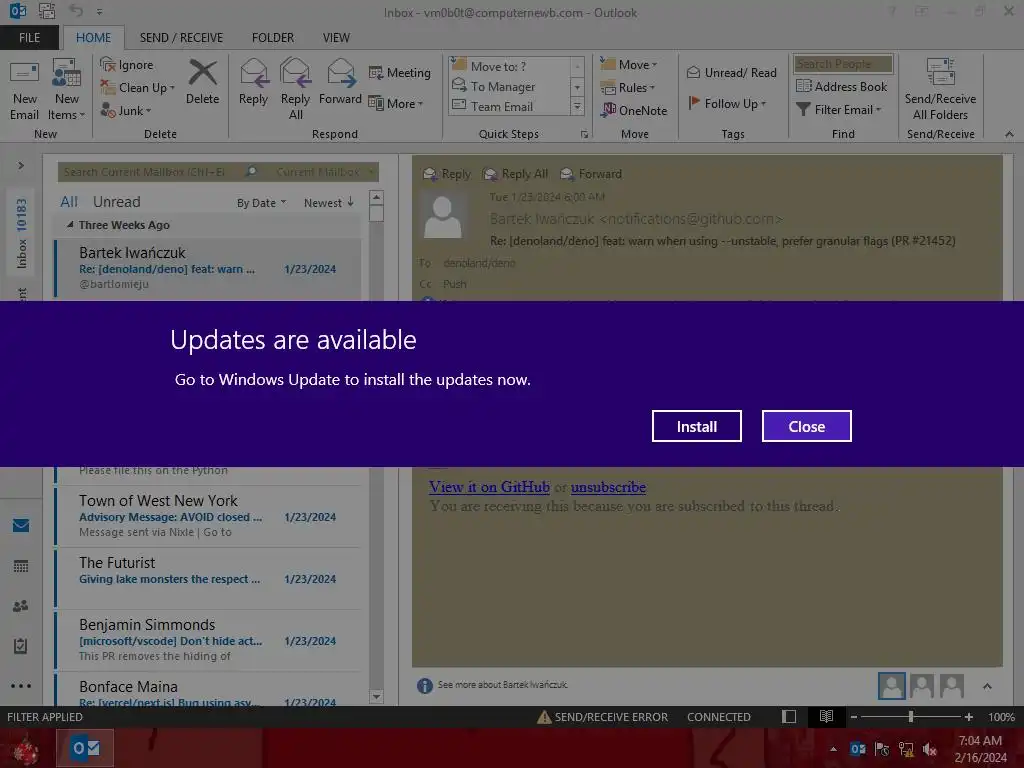The width and height of the screenshot is (1024, 768).
Task: Adjust the zoom slider handle
Action: tap(910, 716)
